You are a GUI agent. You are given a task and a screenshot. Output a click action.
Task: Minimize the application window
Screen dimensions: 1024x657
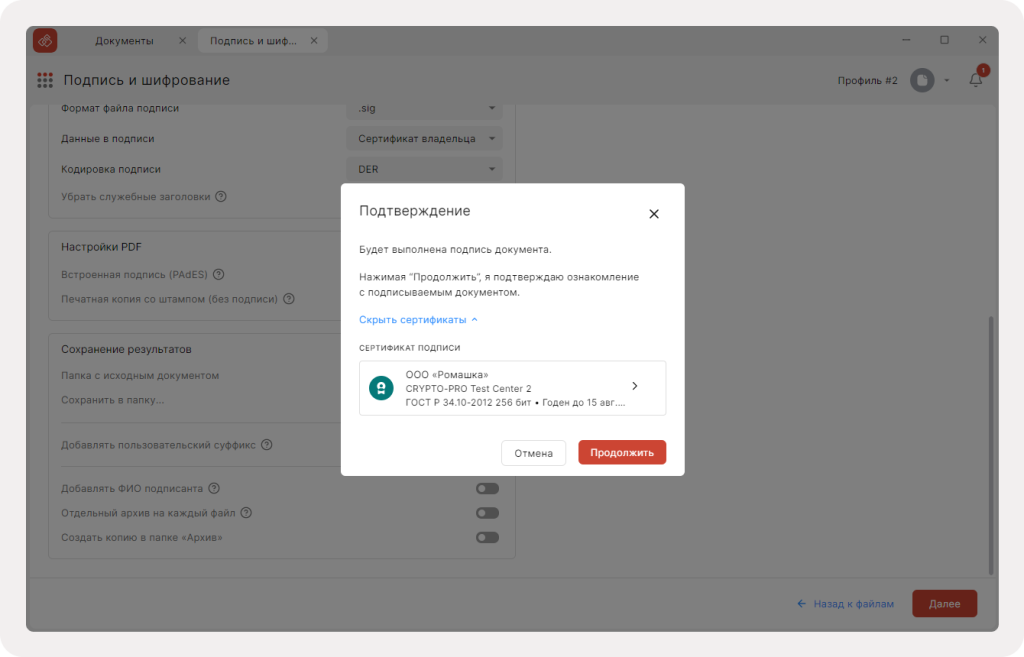tap(906, 40)
